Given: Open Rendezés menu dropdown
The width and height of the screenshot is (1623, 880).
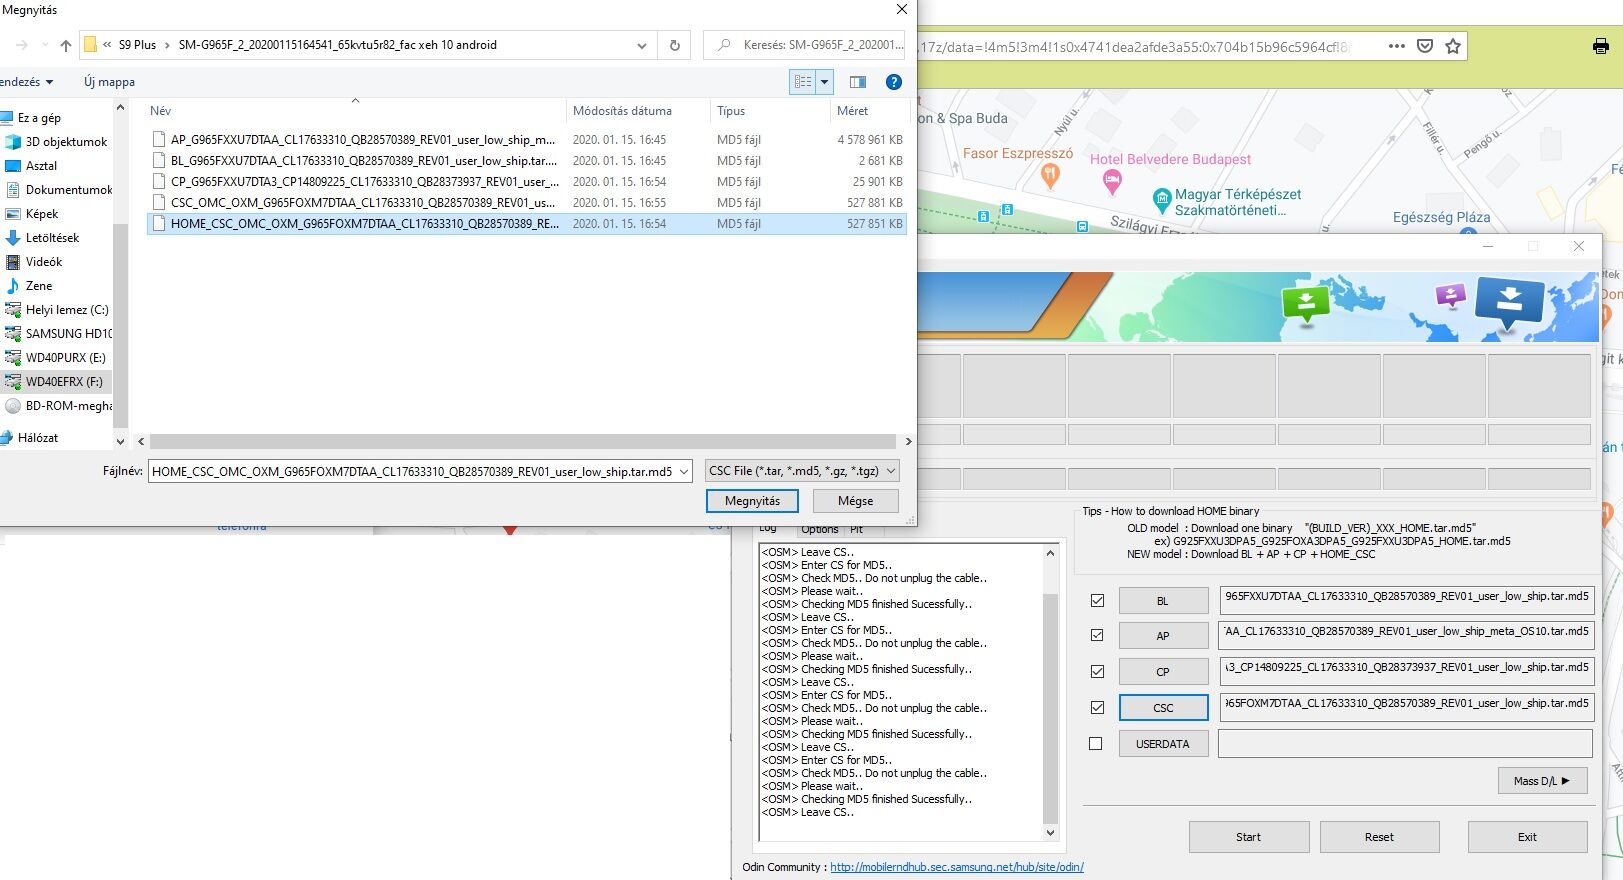Looking at the screenshot, I should [26, 82].
